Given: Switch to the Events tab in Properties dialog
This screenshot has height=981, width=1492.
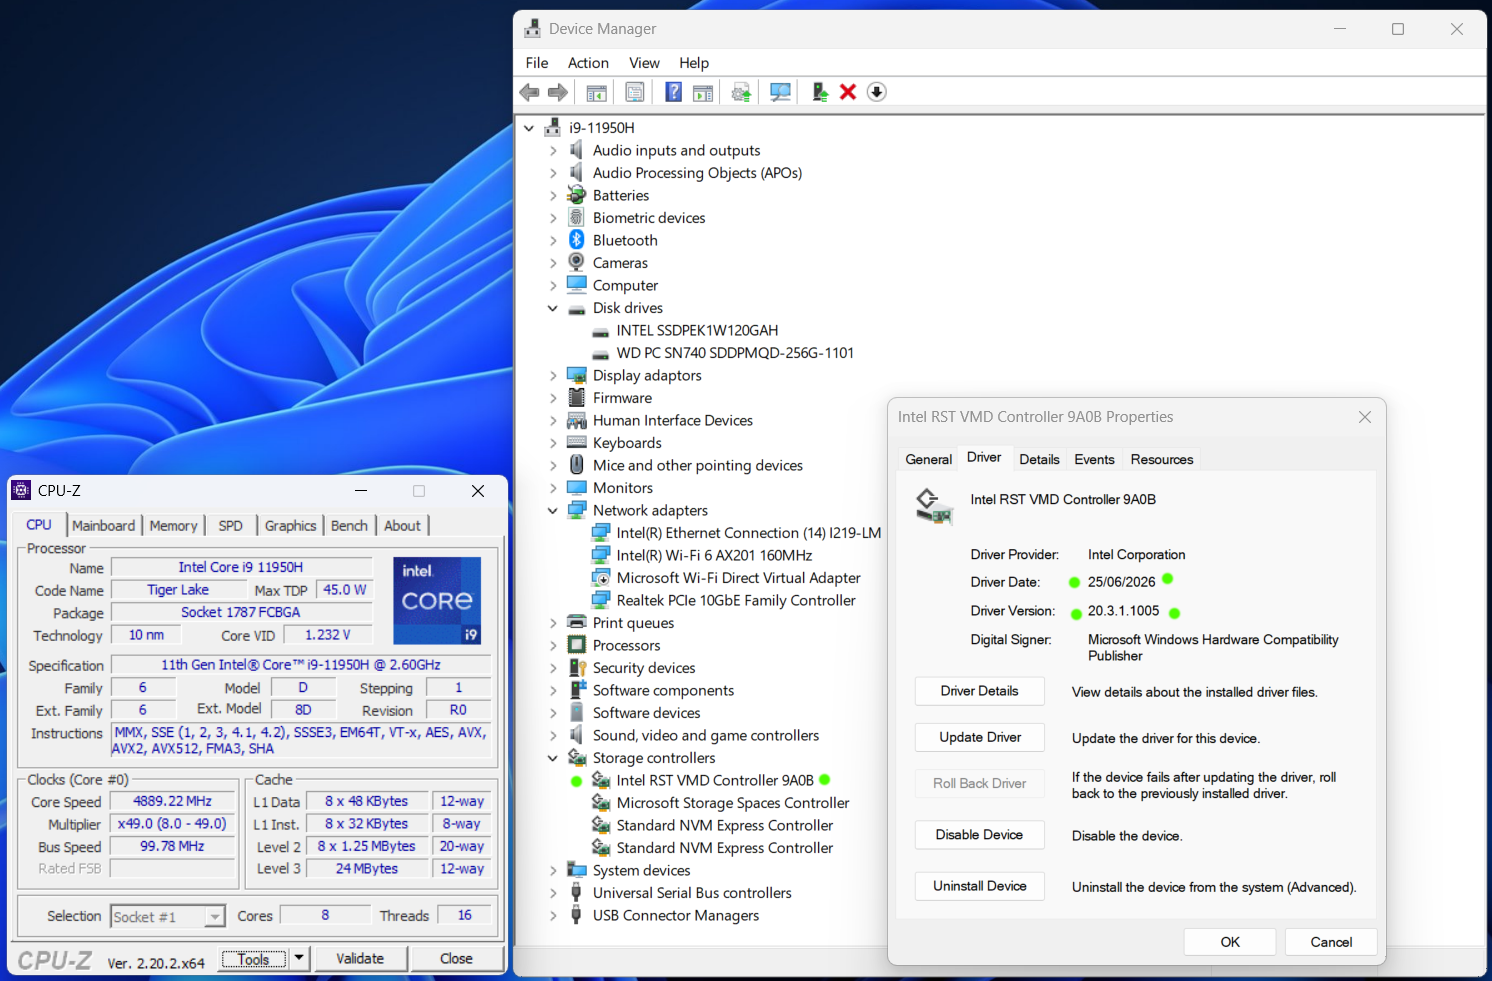Looking at the screenshot, I should (1094, 459).
